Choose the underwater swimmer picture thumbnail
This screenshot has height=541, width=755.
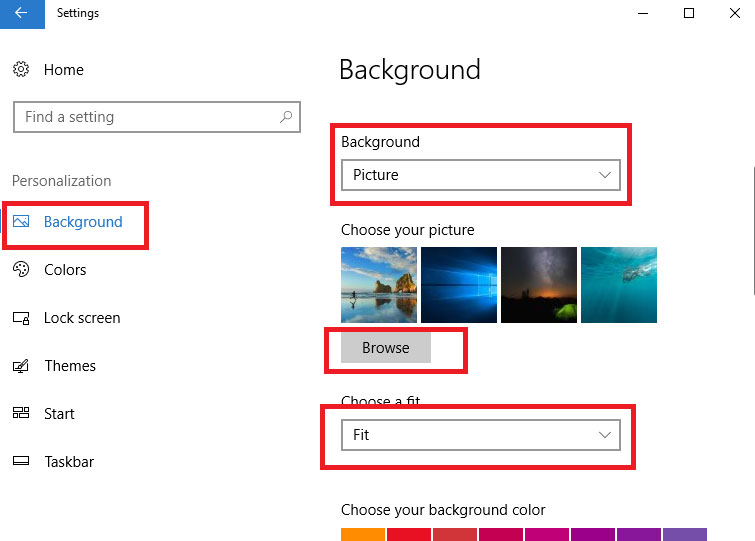618,285
